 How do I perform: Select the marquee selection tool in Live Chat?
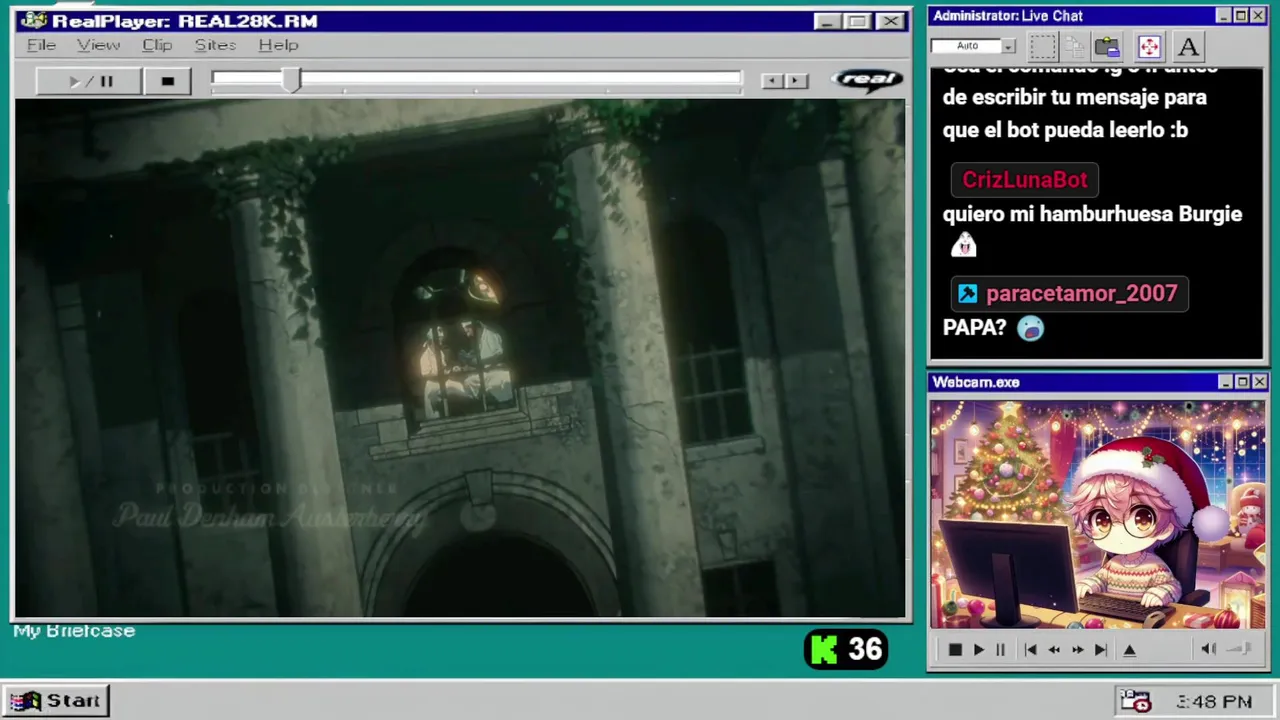pyautogui.click(x=1043, y=46)
